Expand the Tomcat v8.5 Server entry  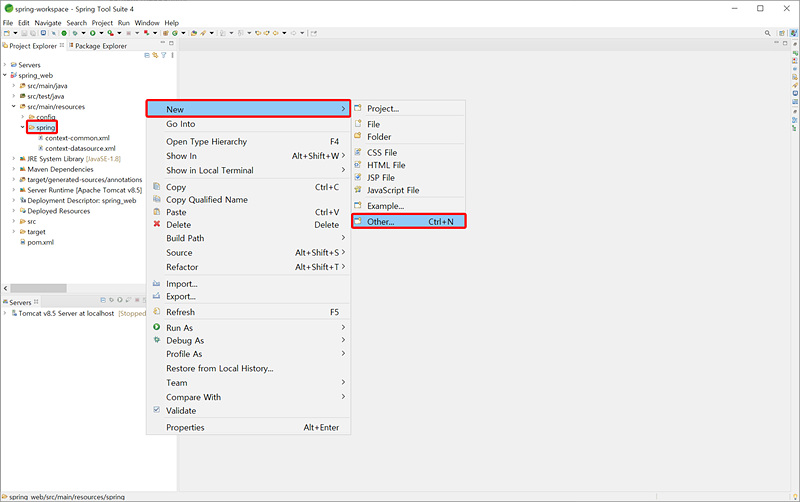[5, 313]
